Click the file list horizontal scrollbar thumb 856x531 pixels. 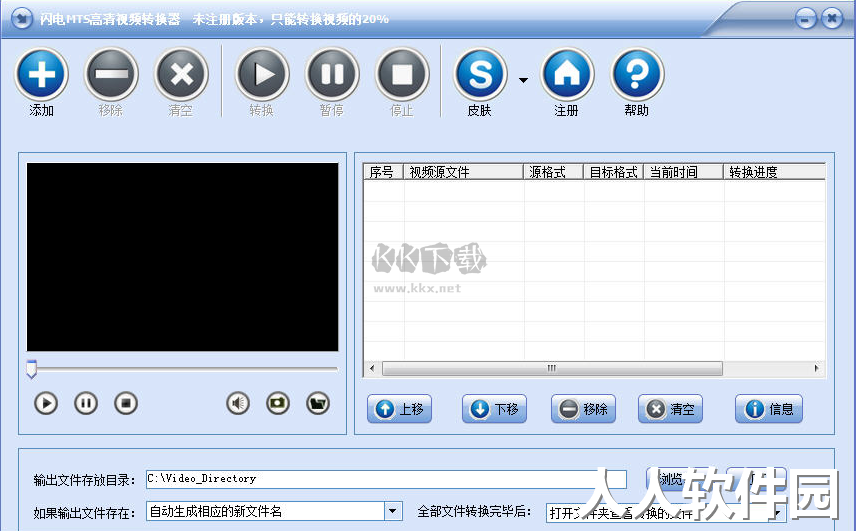(x=552, y=368)
